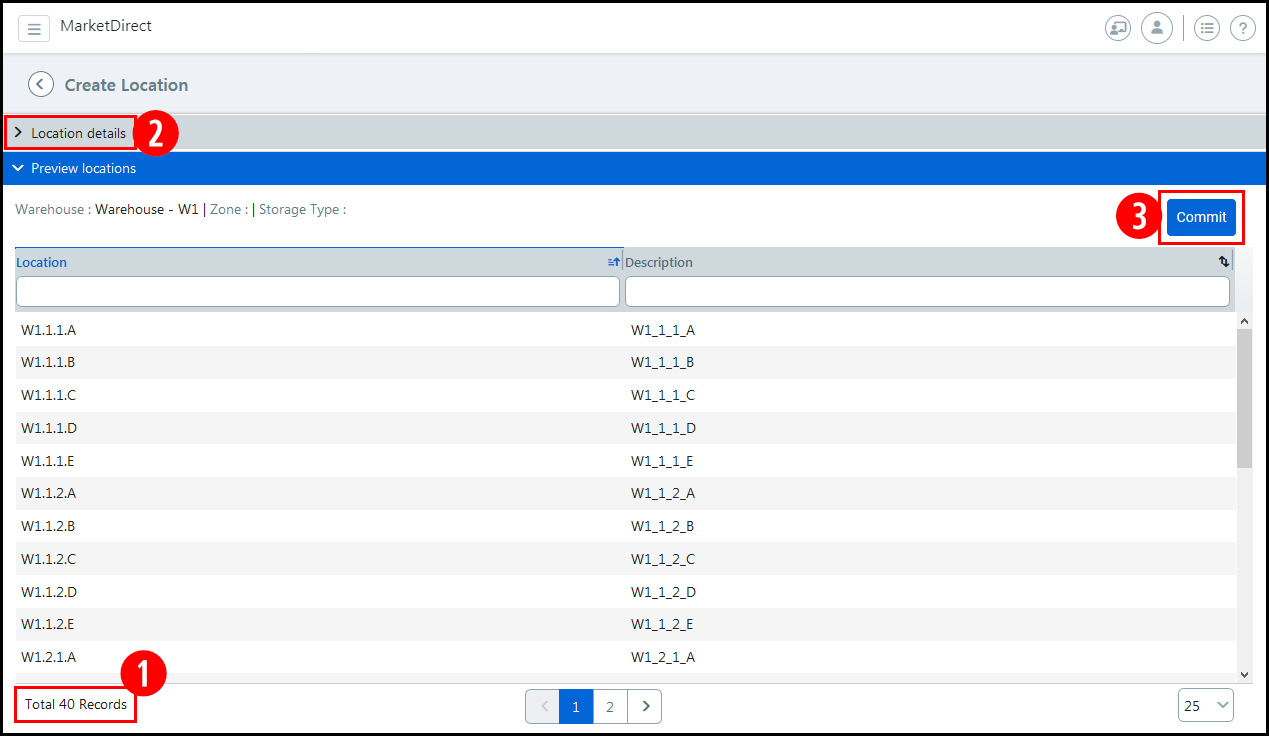
Task: Collapse the Preview locations section
Action: (75, 168)
